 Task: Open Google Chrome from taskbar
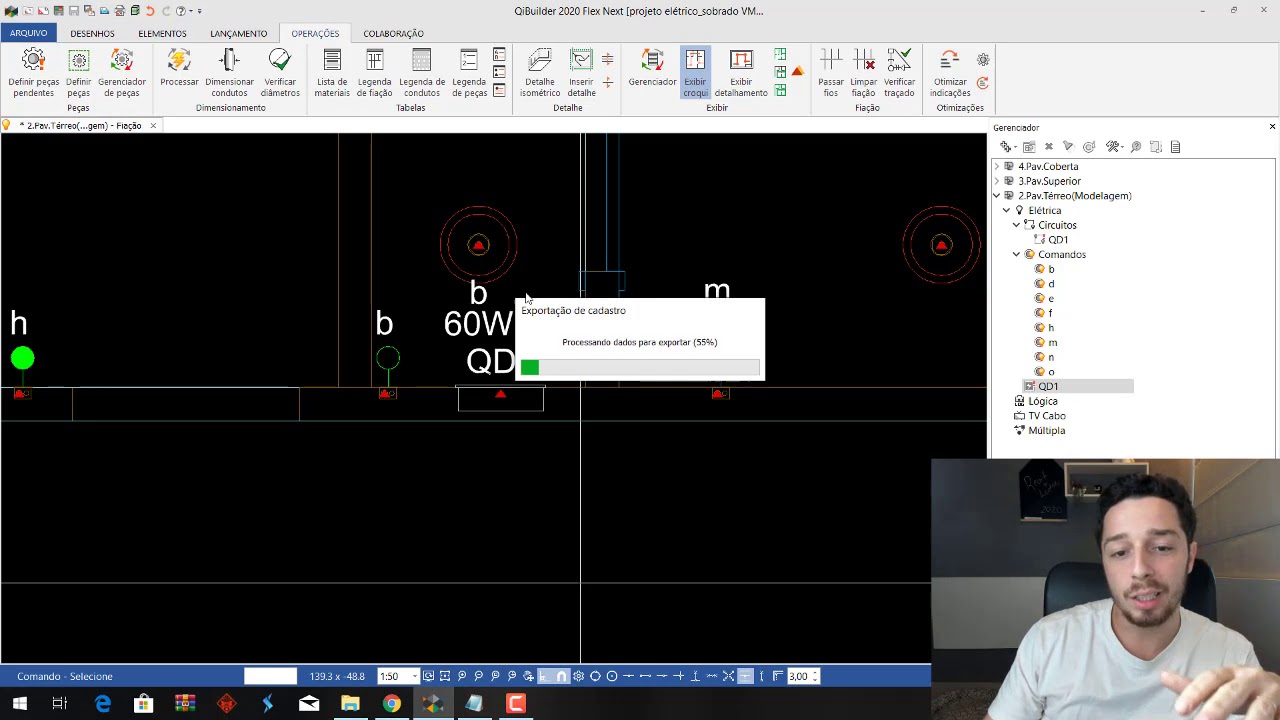pyautogui.click(x=391, y=704)
